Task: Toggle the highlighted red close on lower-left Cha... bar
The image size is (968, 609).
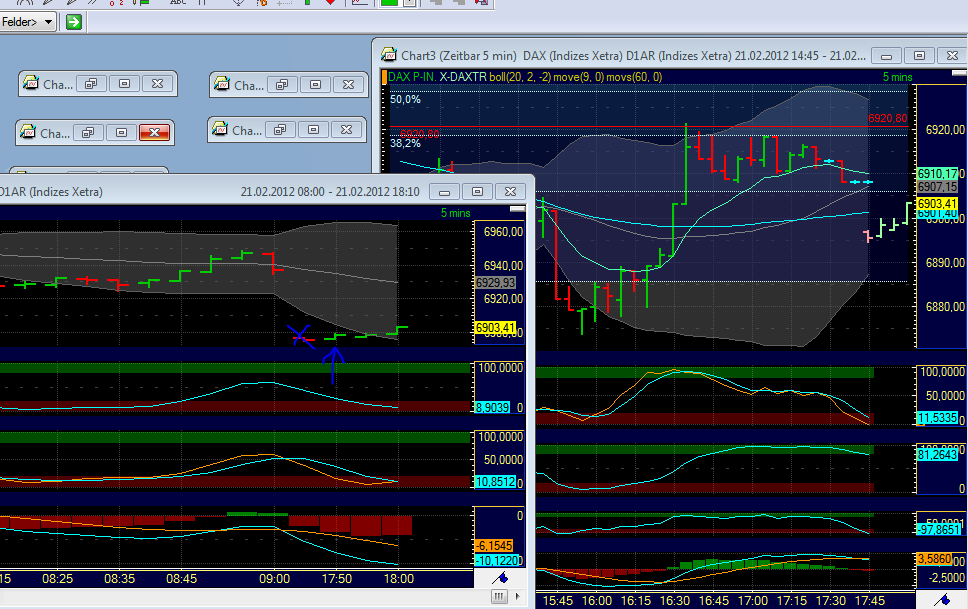Action: point(156,131)
